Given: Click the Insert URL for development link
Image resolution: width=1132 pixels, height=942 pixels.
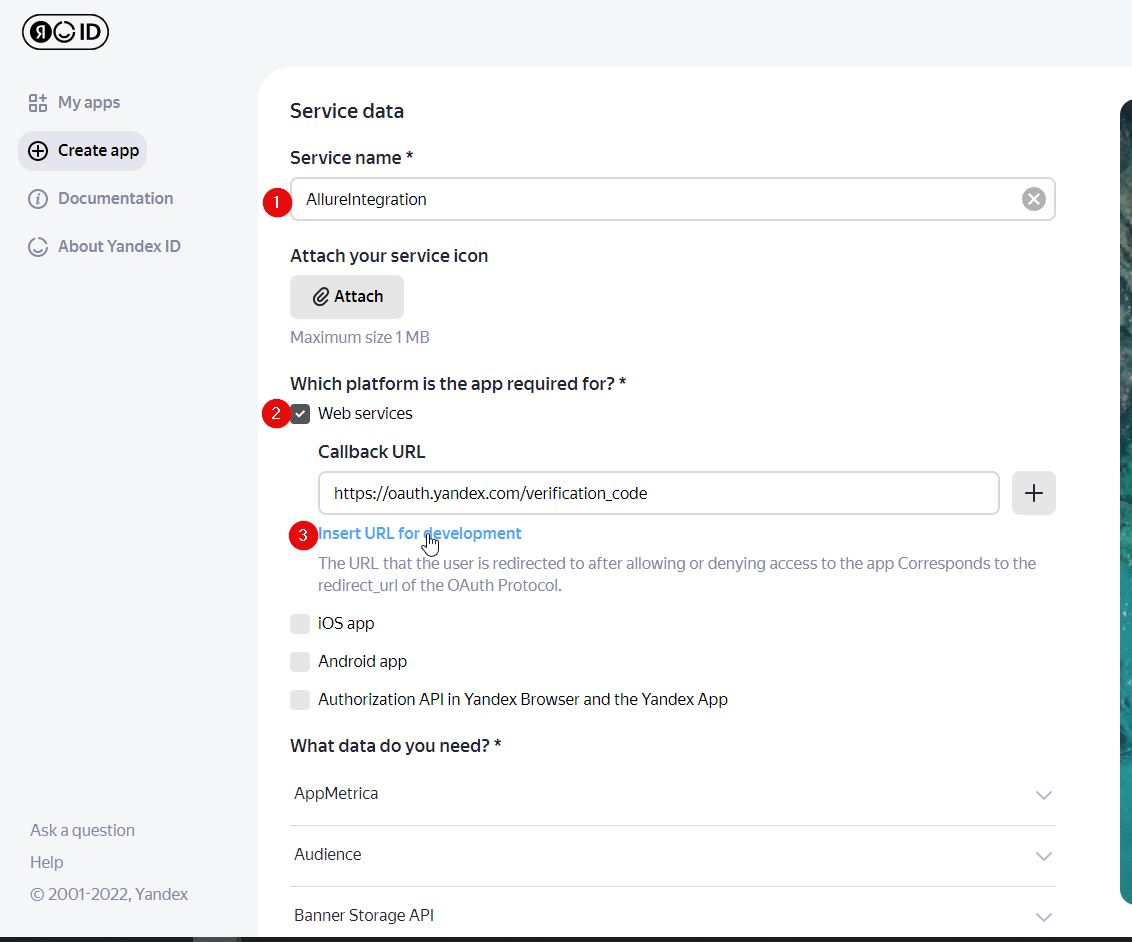Looking at the screenshot, I should point(419,533).
